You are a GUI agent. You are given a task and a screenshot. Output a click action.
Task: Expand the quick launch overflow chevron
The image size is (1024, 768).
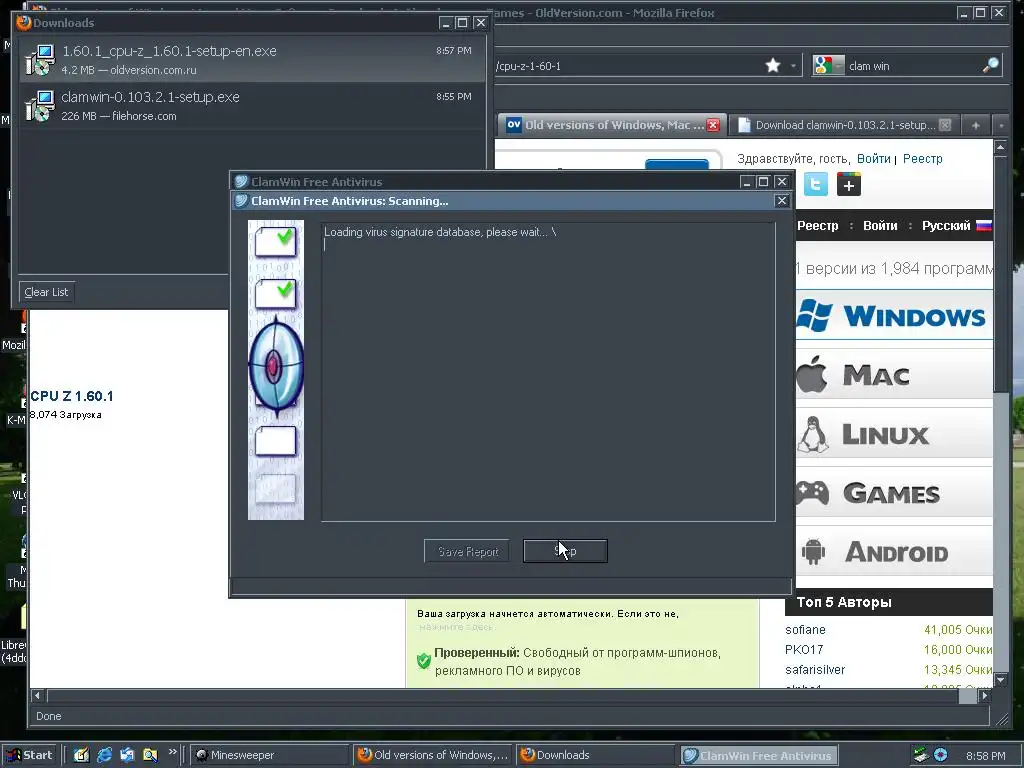172,752
